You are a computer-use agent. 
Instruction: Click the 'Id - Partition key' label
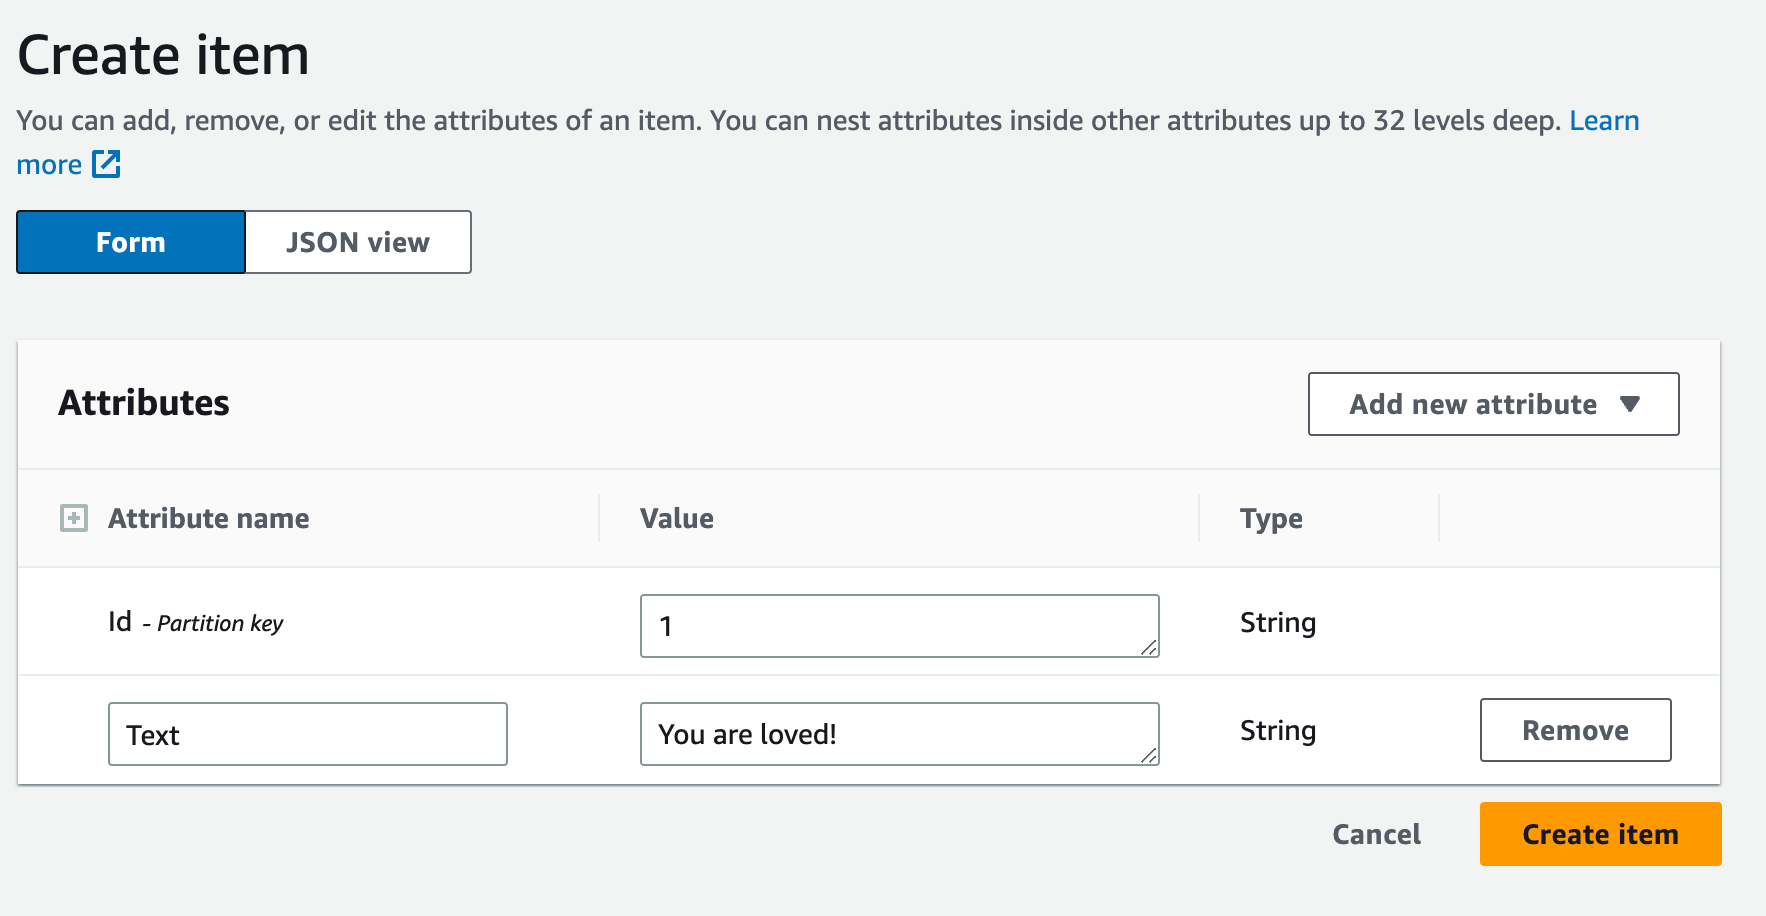point(196,622)
